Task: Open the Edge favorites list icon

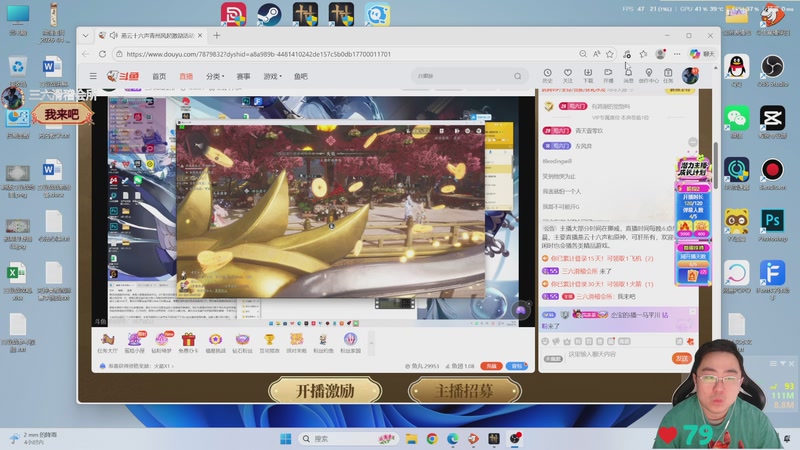Action: click(643, 54)
